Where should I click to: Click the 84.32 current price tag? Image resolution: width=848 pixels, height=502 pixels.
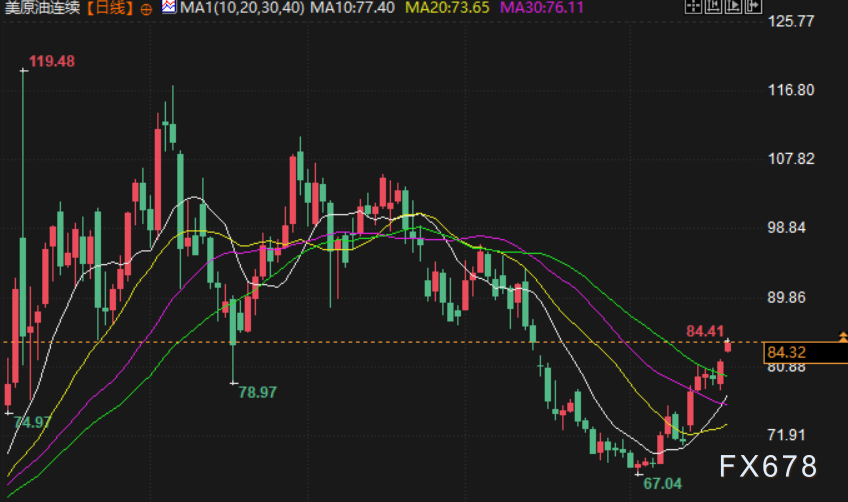[x=786, y=353]
